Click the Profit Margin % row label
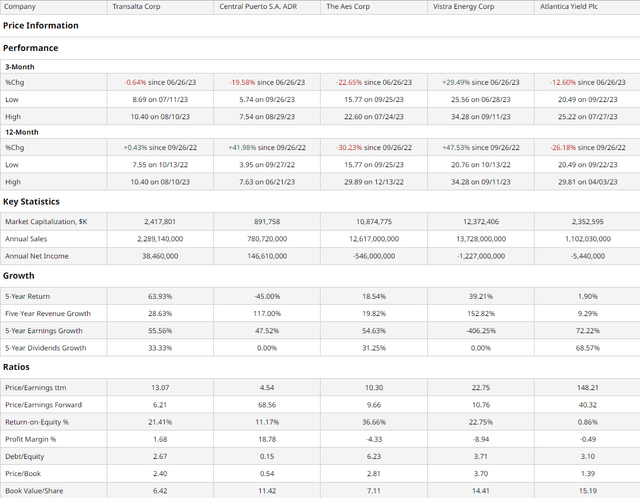The width and height of the screenshot is (640, 498). click(31, 439)
